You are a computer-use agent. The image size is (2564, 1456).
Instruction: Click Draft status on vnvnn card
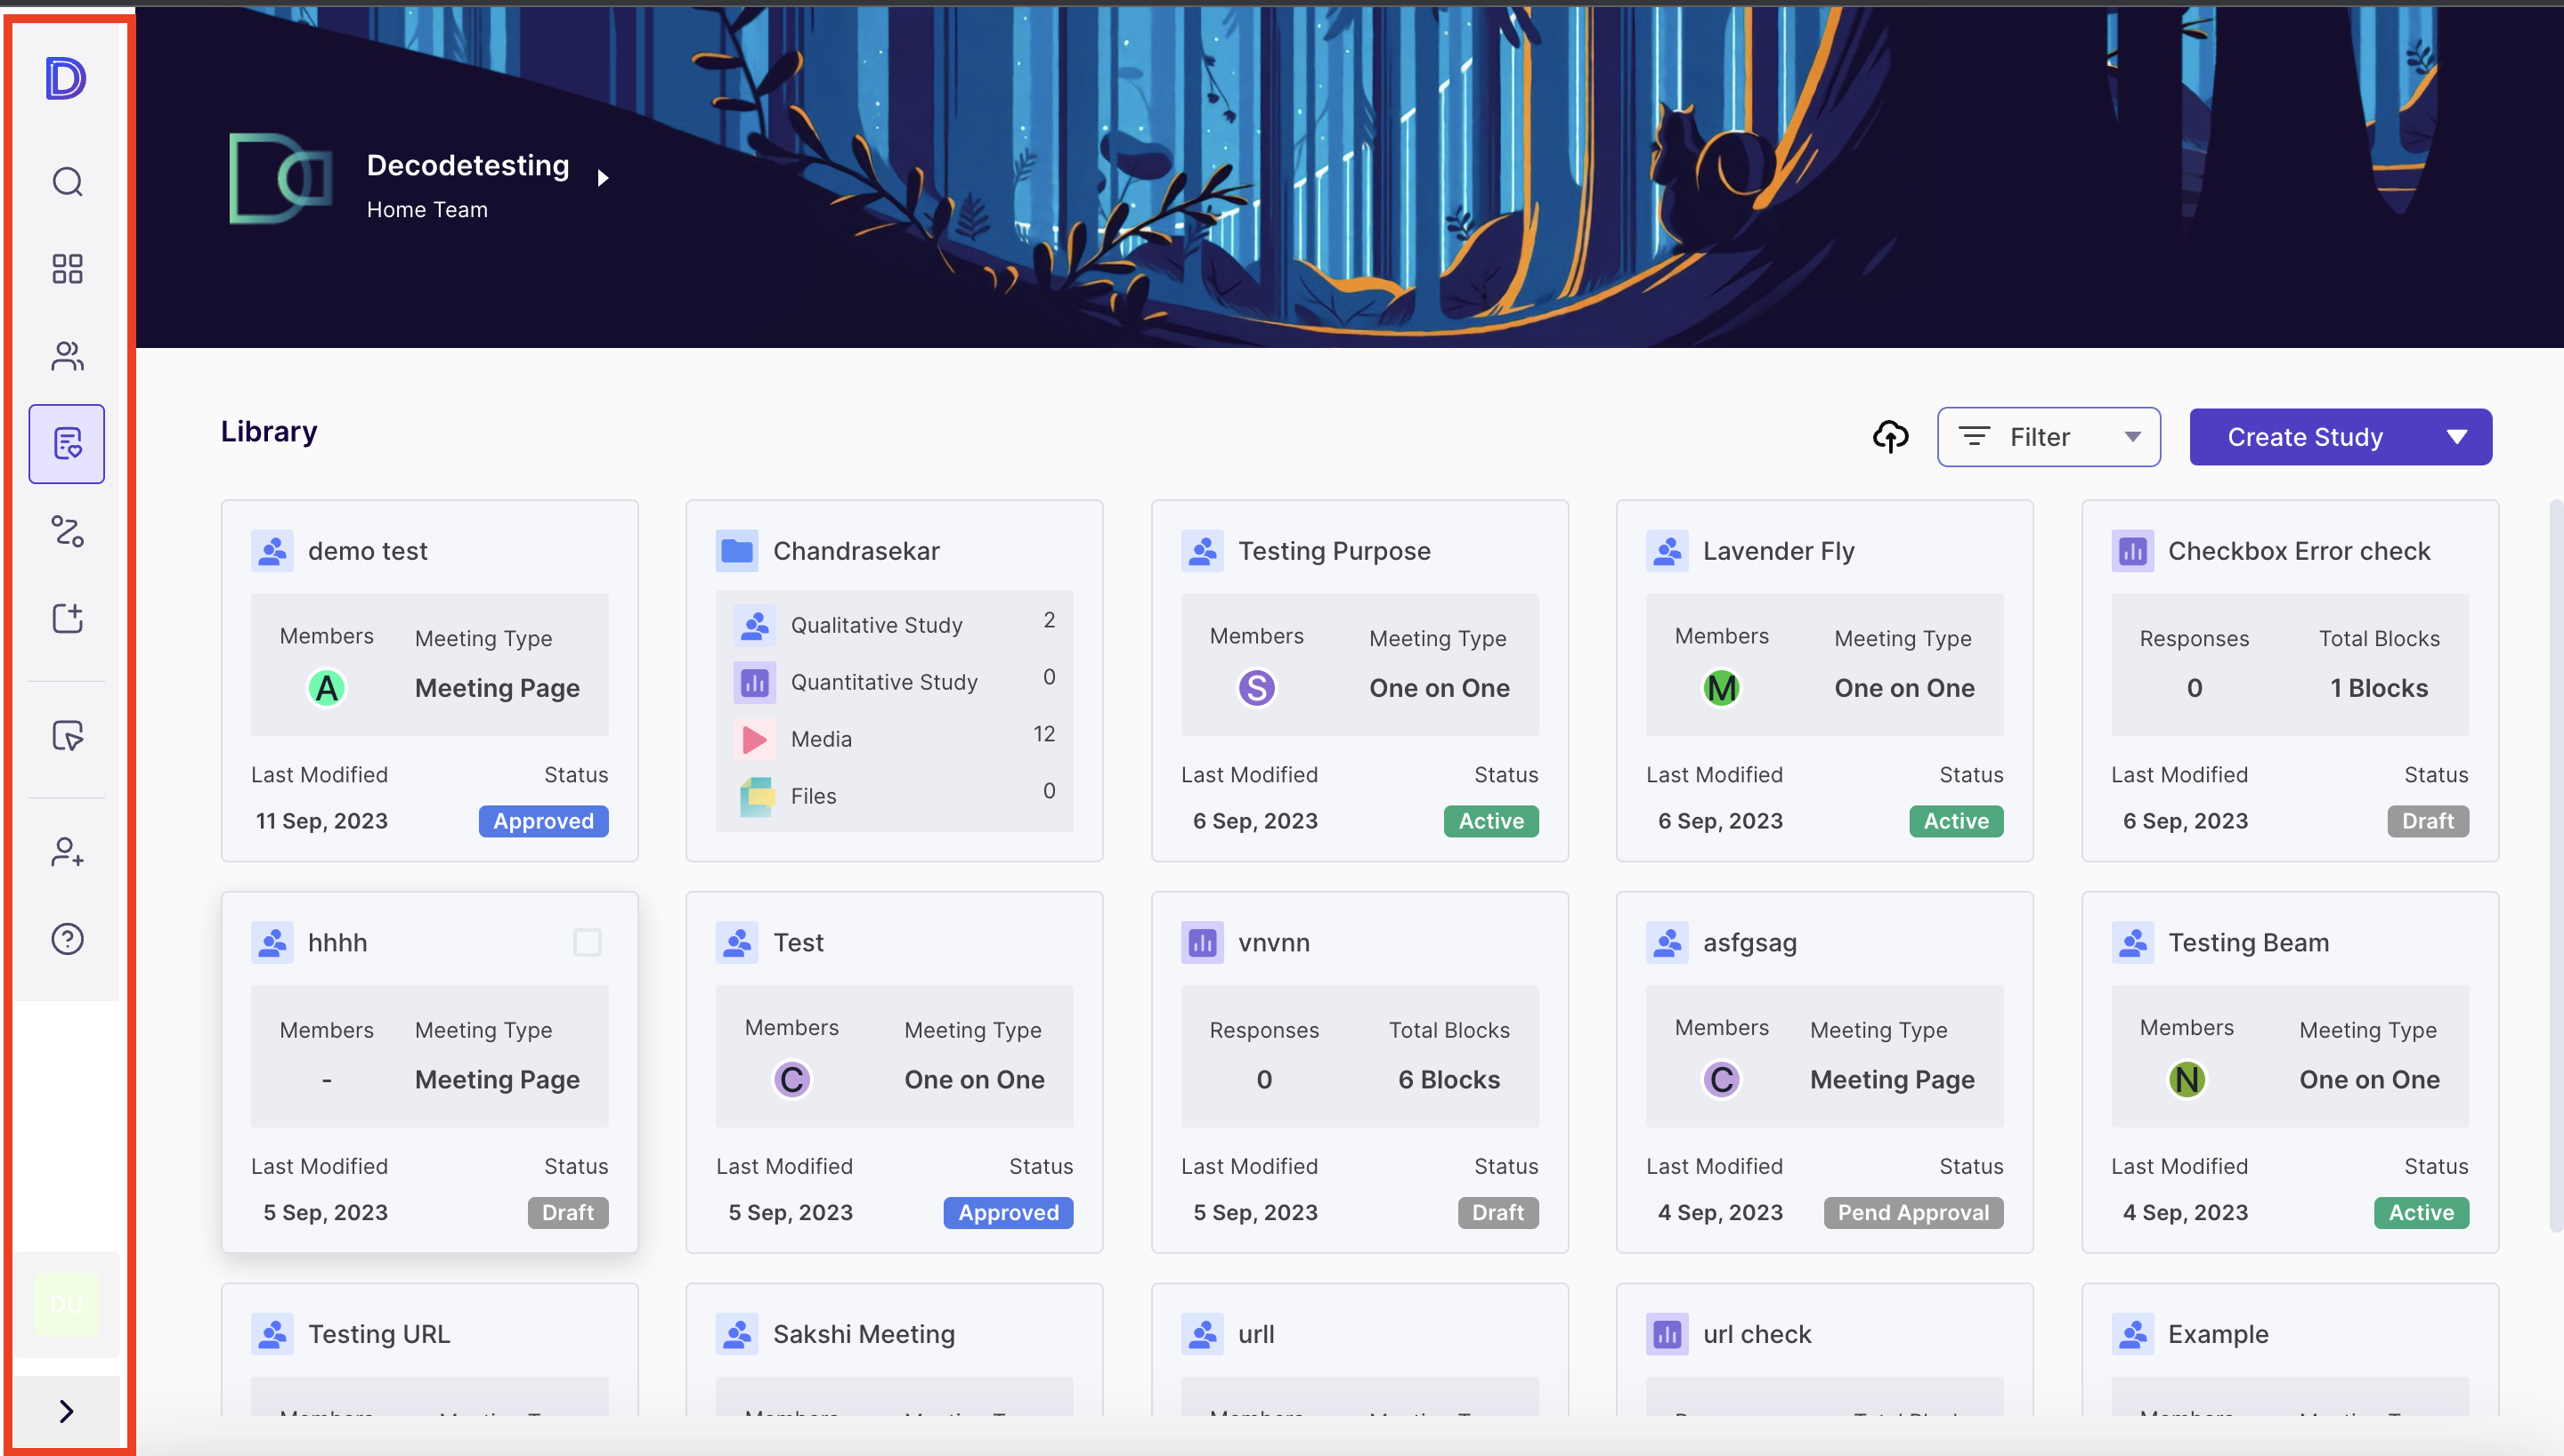click(1497, 1213)
